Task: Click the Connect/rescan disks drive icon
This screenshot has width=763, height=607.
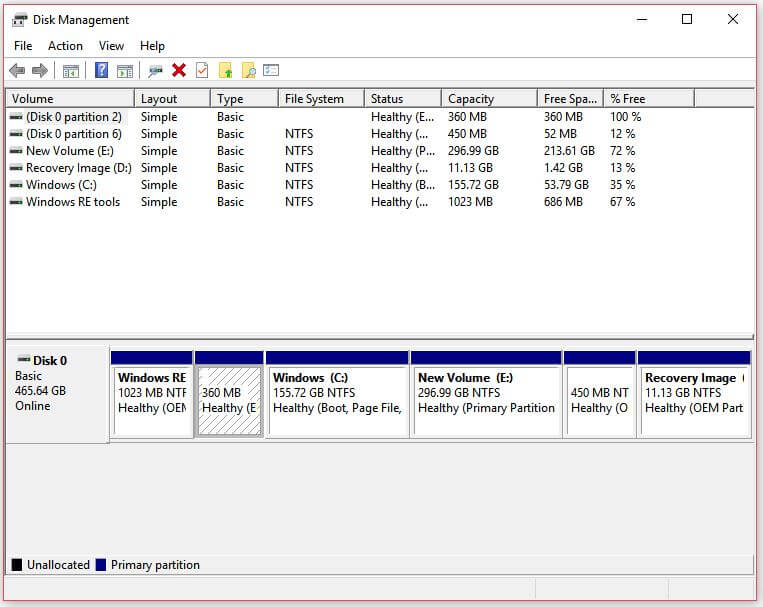Action: tap(155, 71)
